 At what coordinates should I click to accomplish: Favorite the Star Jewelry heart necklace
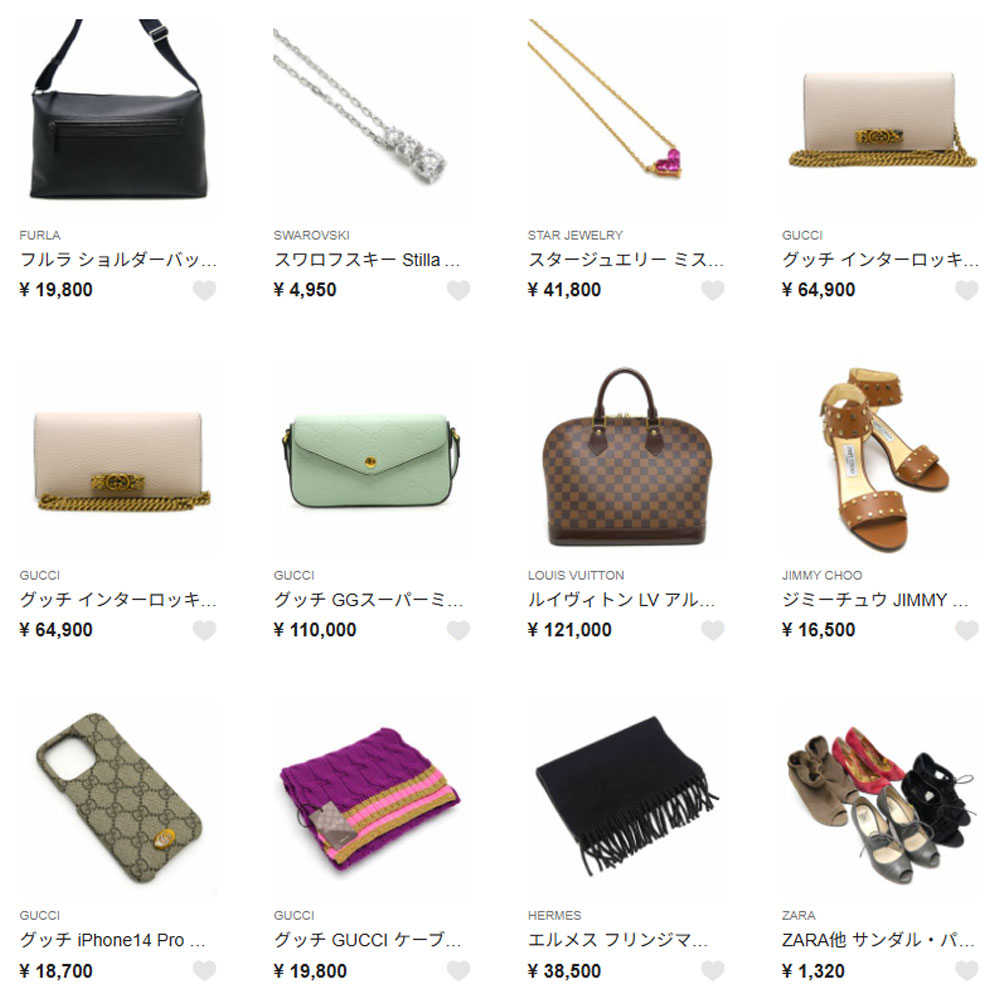click(712, 290)
